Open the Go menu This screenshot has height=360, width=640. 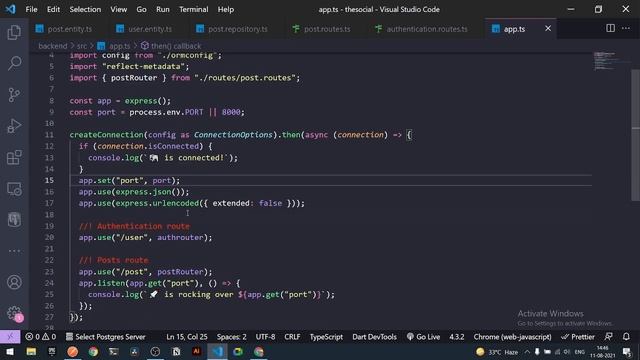pyautogui.click(x=141, y=9)
